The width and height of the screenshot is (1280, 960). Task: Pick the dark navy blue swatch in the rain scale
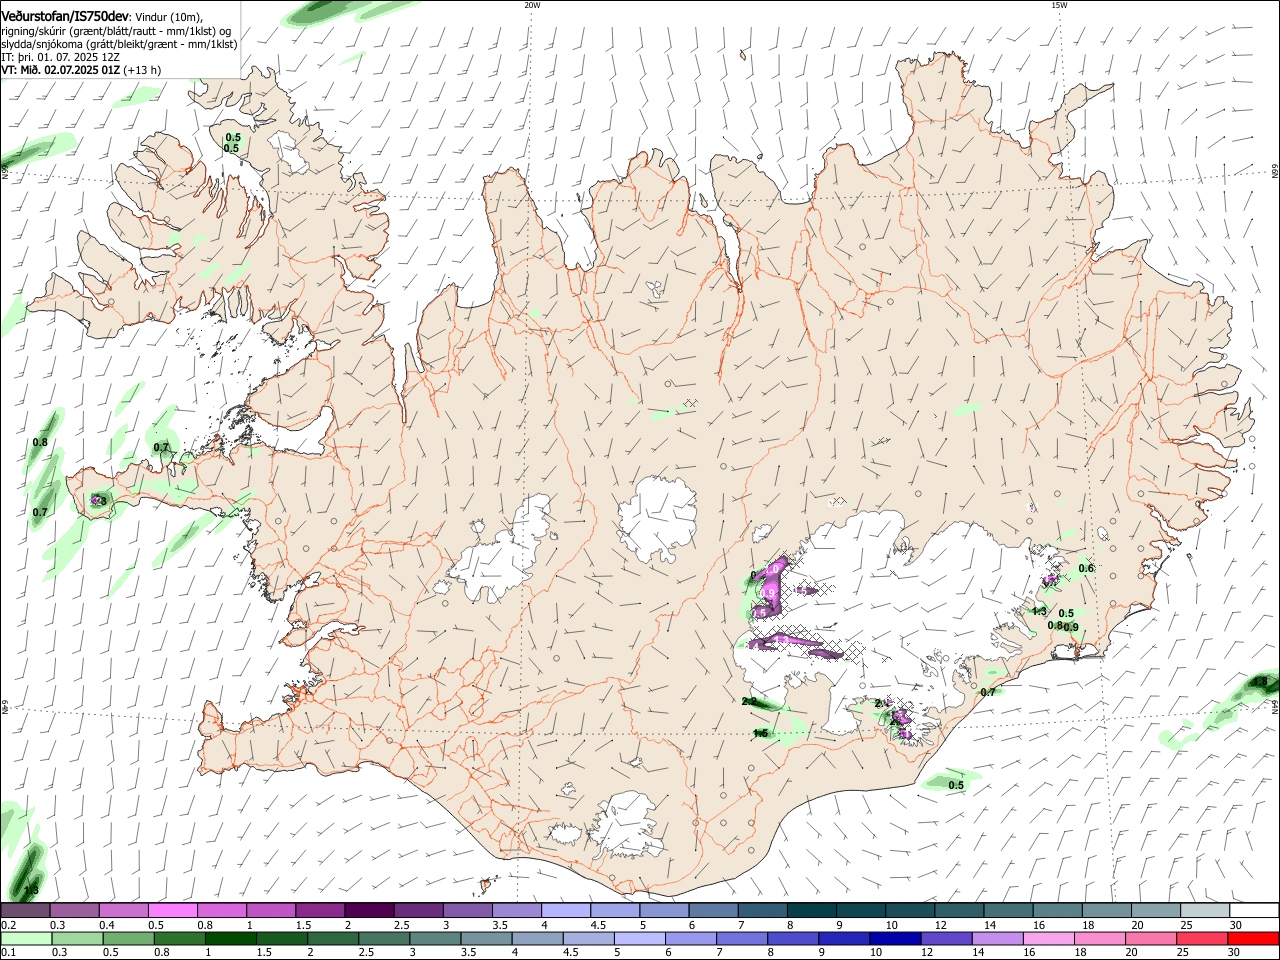(x=893, y=938)
